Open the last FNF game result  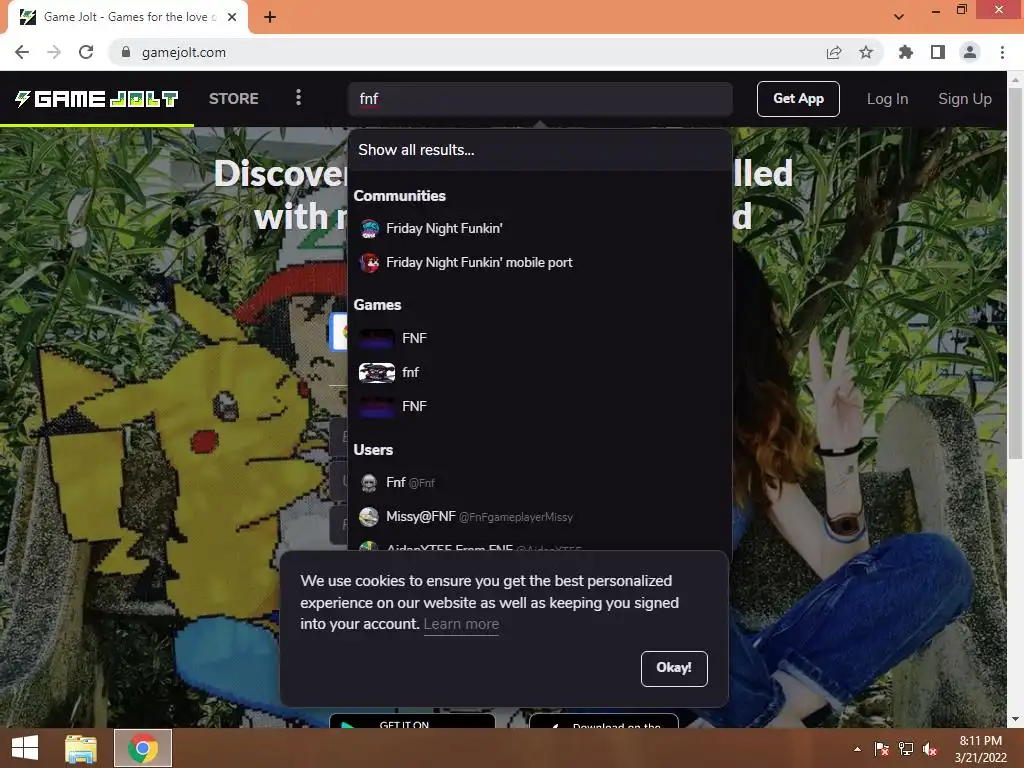click(540, 406)
